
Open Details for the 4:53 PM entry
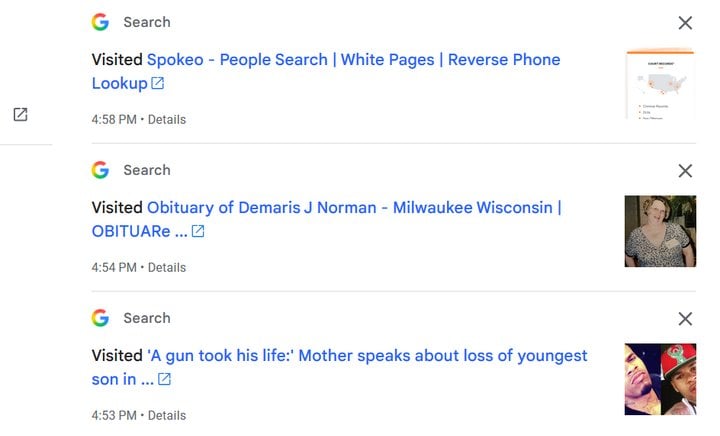click(x=167, y=416)
